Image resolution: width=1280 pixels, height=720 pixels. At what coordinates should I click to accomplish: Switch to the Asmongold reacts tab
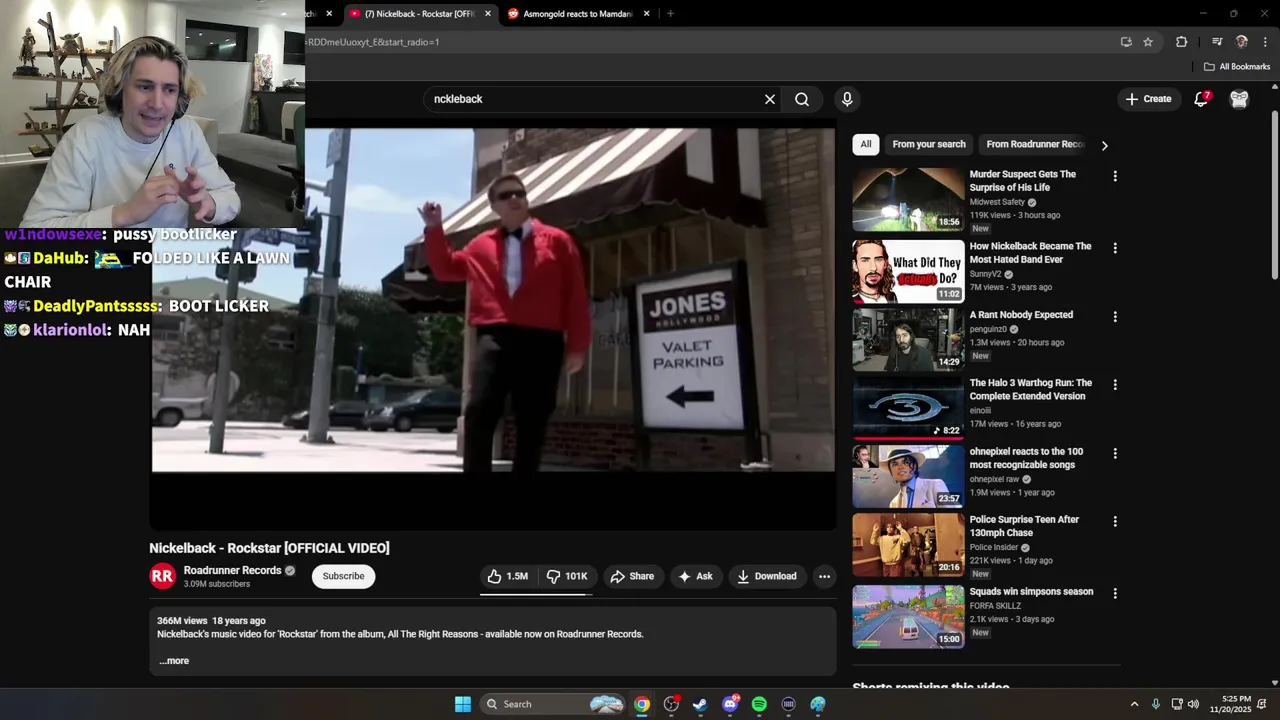click(578, 14)
